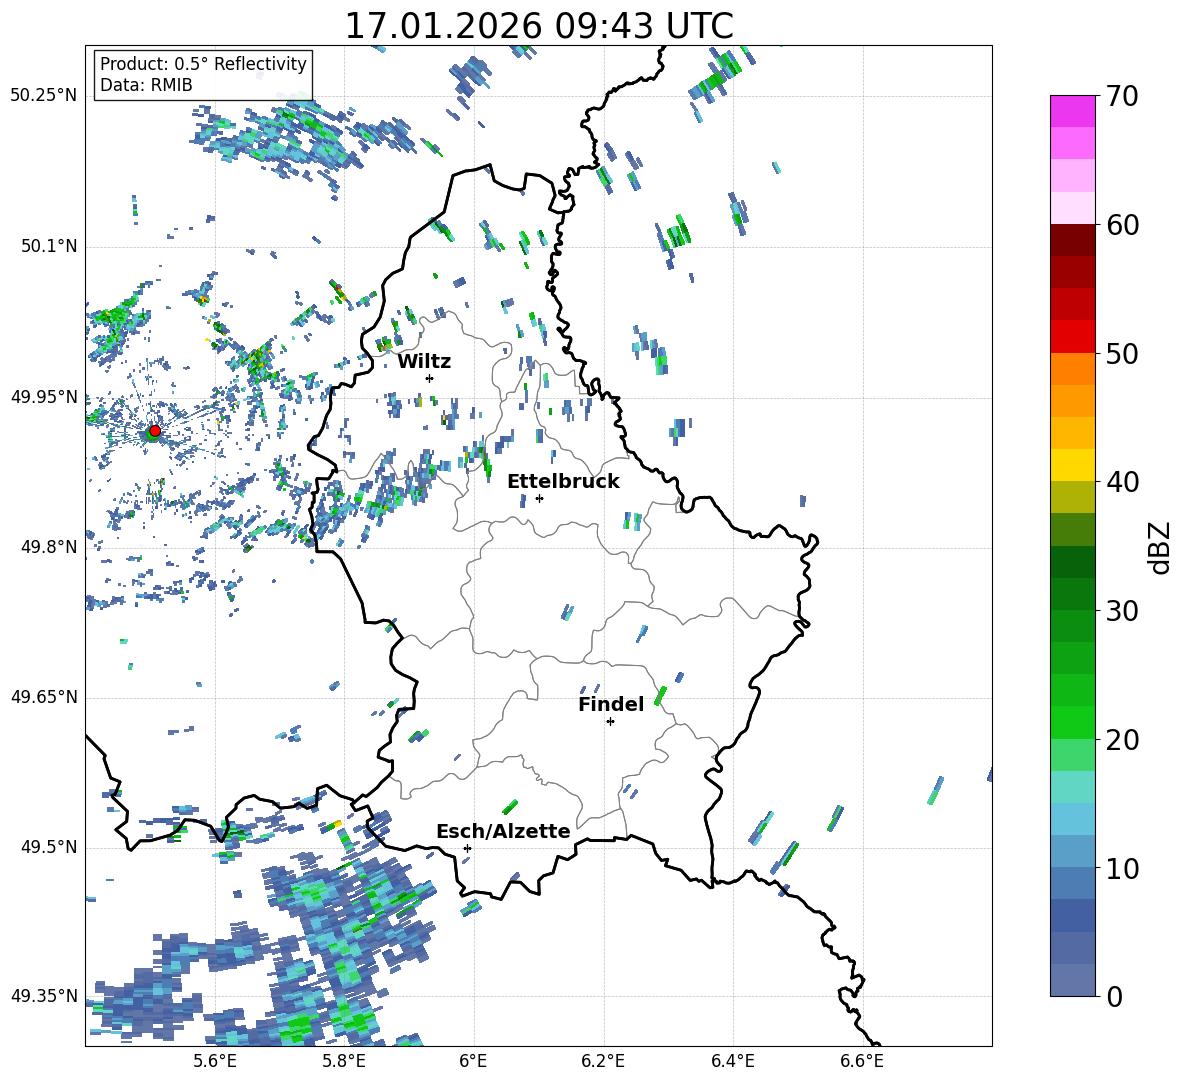This screenshot has width=1184, height=1081.
Task: Click the 6.4°E longitude label
Action: tap(733, 1061)
